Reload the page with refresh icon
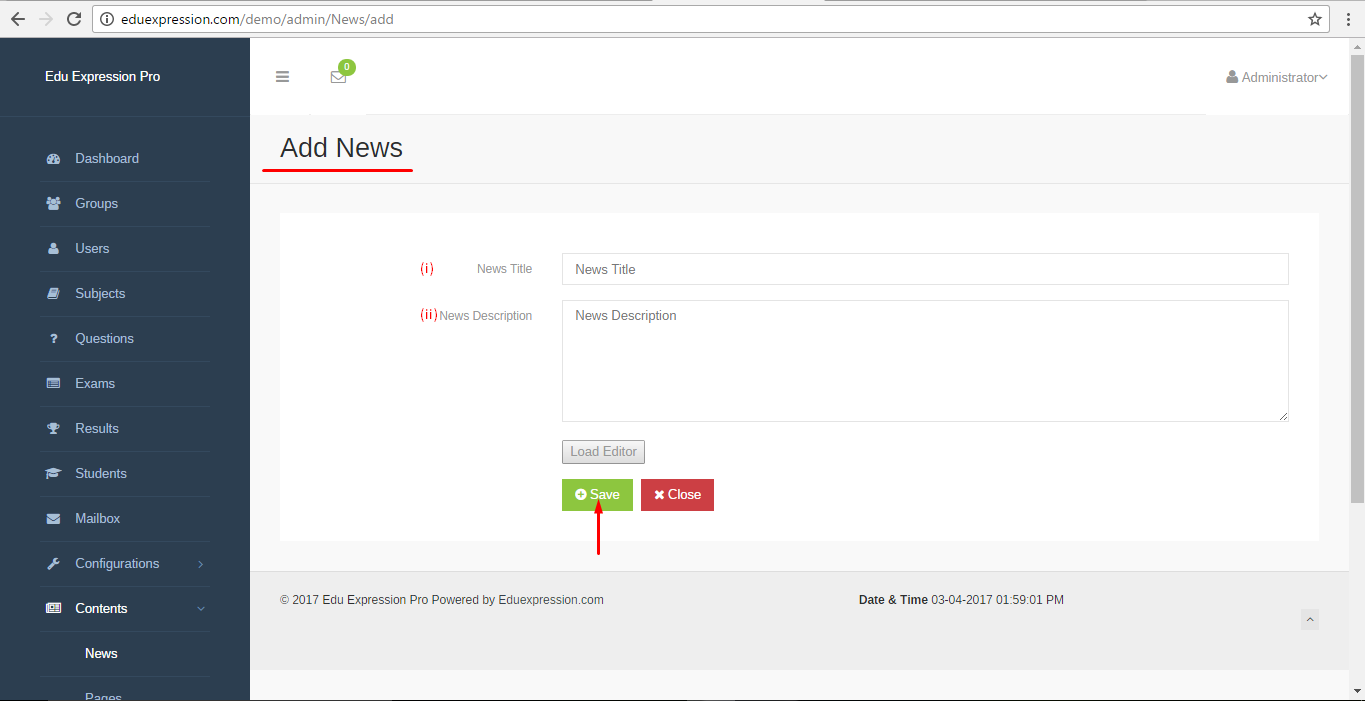1365x701 pixels. (x=73, y=19)
